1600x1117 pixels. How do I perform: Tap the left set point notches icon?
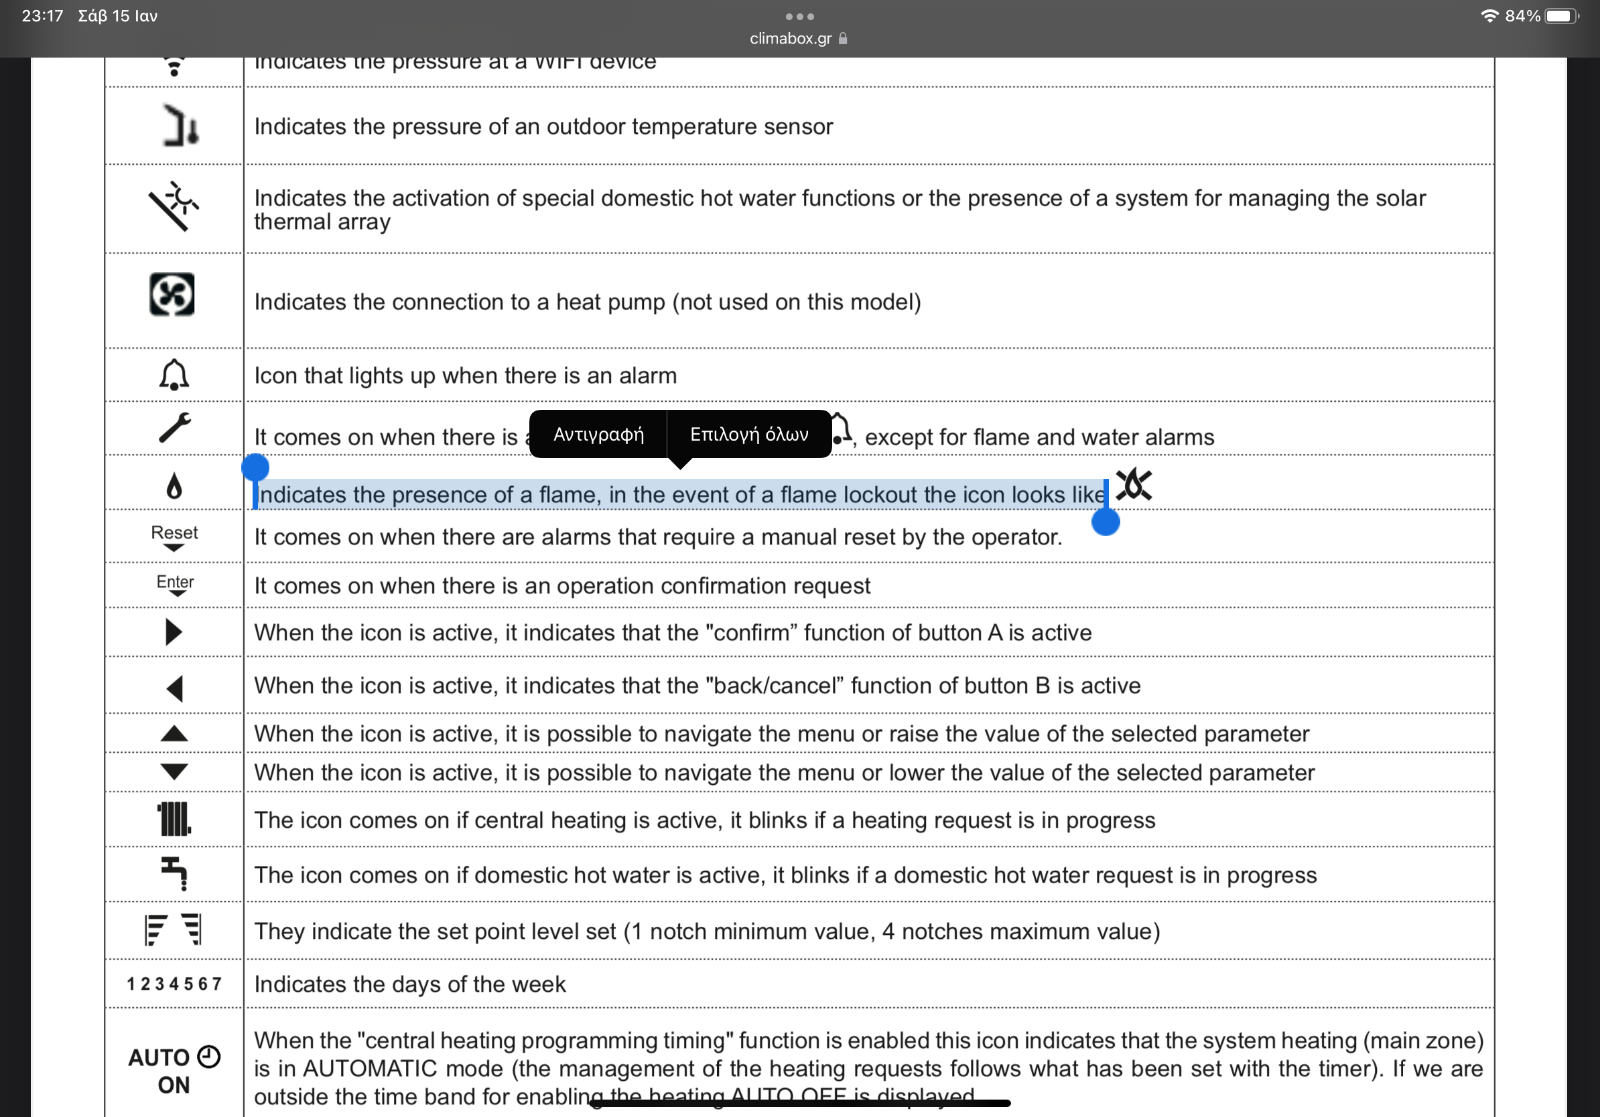[x=155, y=930]
